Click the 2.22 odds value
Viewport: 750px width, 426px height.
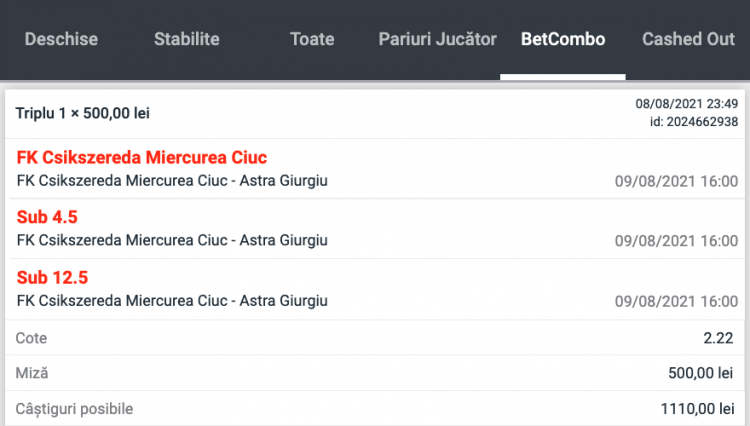click(x=720, y=338)
